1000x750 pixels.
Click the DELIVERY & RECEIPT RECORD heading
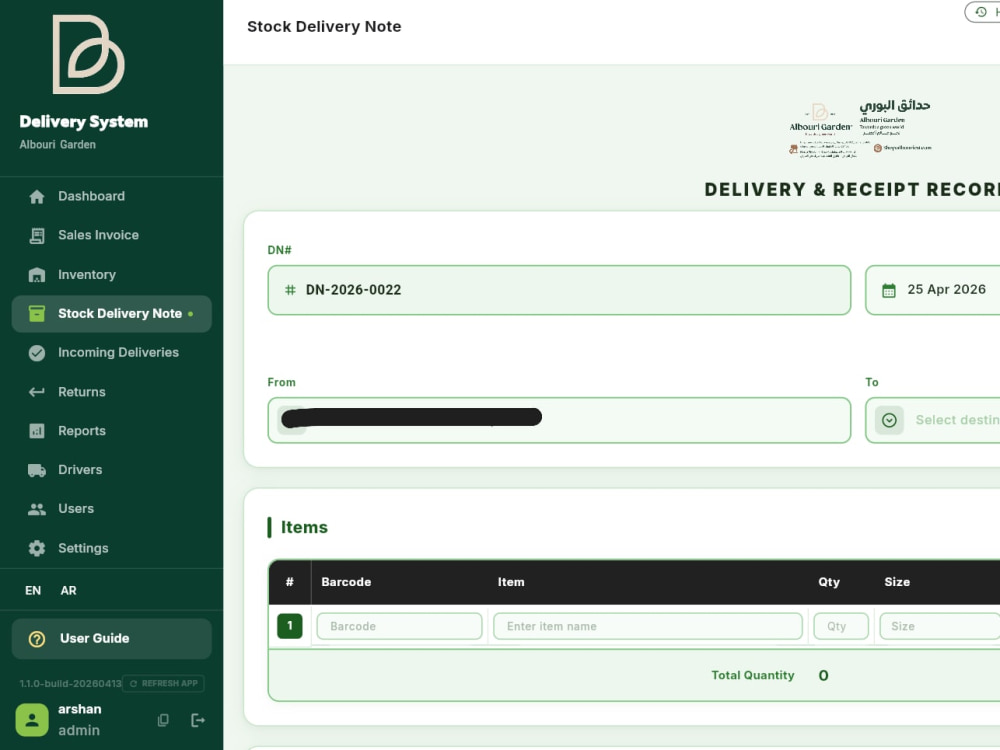[852, 189]
